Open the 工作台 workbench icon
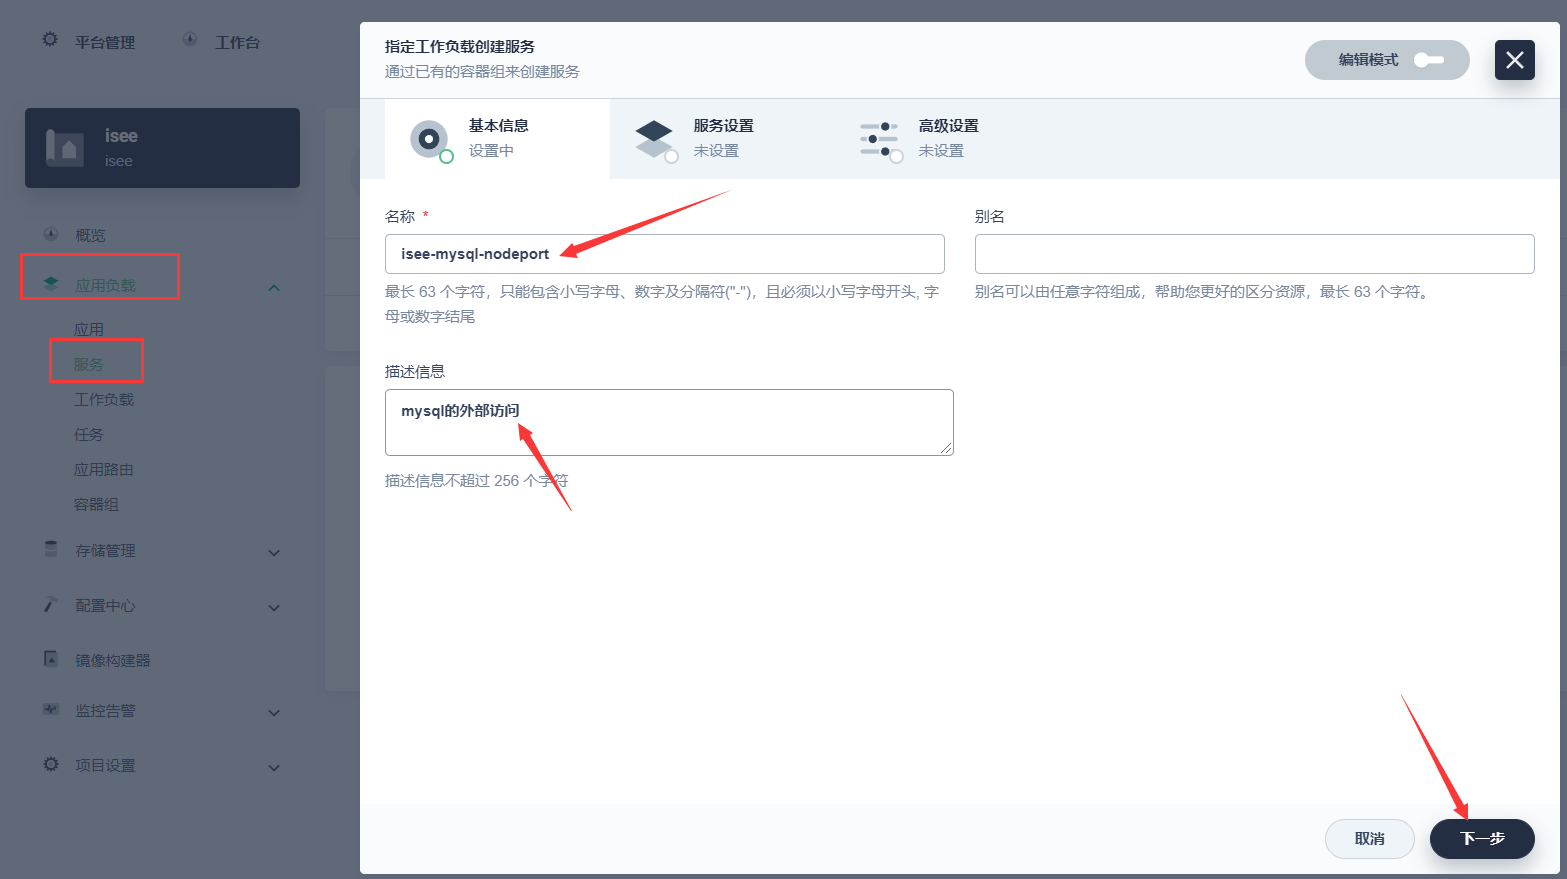This screenshot has width=1567, height=879. (x=189, y=40)
